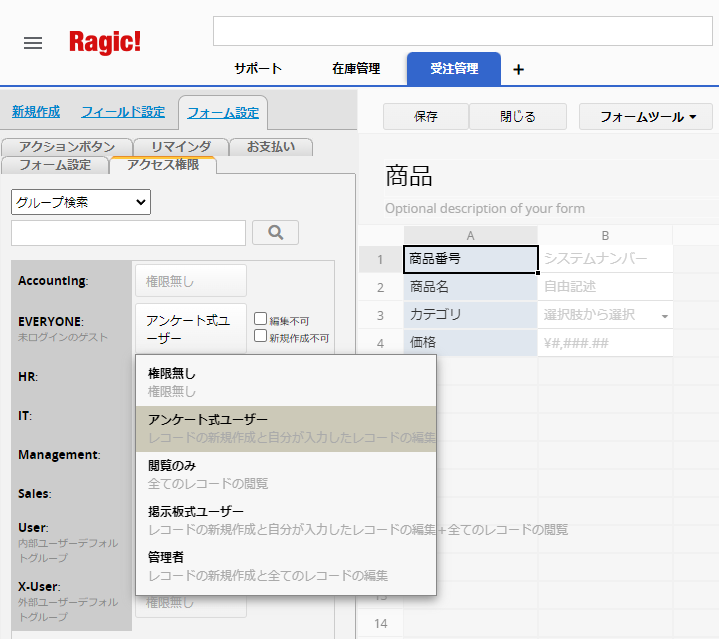719x639 pixels.
Task: Open the リマインダ tab
Action: (x=180, y=147)
